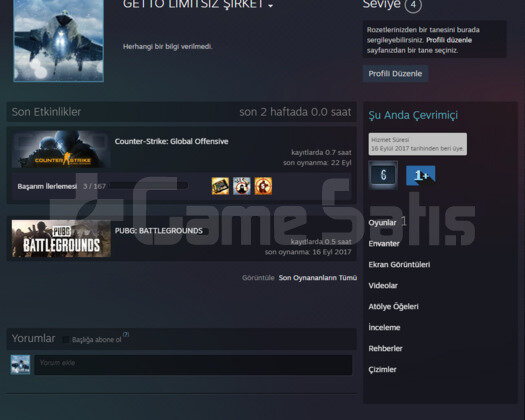Click the games count '1' beside Oyunlar
Screen dimensions: 525x420
coord(403,221)
